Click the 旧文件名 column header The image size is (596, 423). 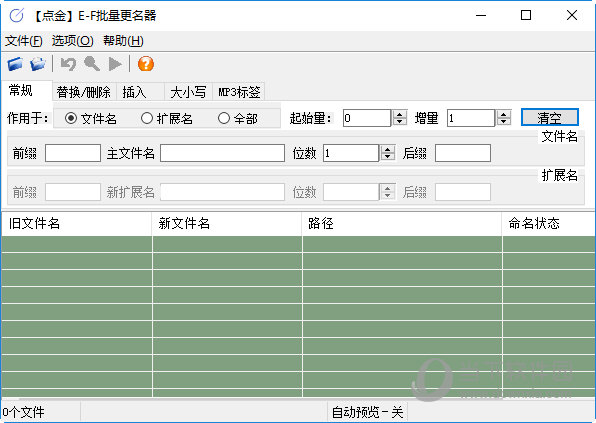[x=77, y=223]
